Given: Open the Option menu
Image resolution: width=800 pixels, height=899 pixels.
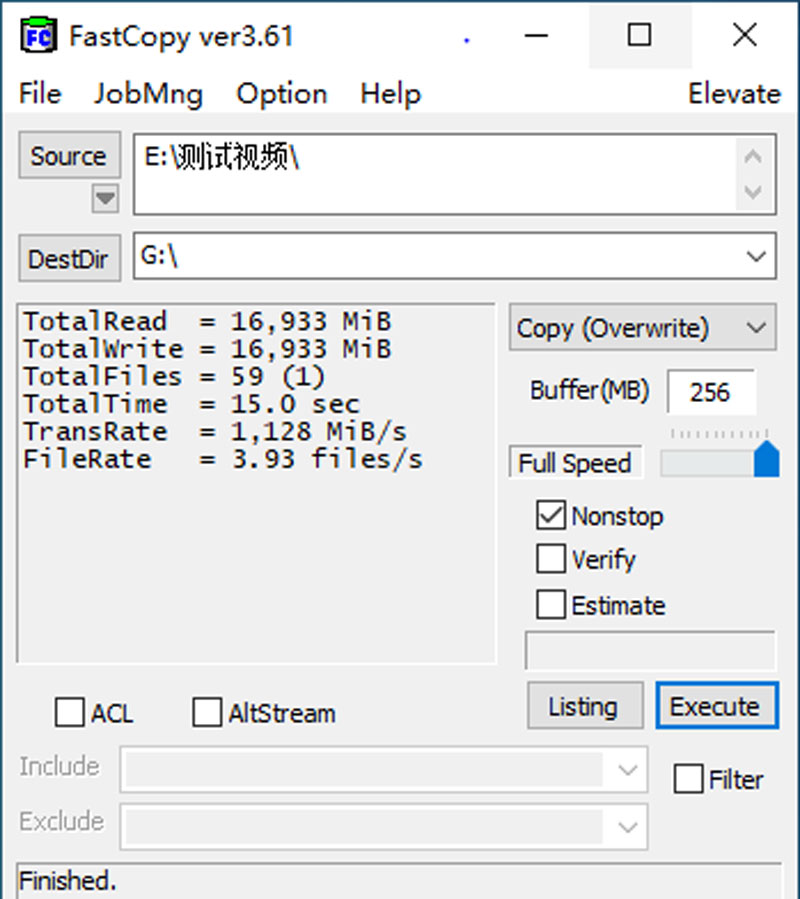Looking at the screenshot, I should [282, 94].
